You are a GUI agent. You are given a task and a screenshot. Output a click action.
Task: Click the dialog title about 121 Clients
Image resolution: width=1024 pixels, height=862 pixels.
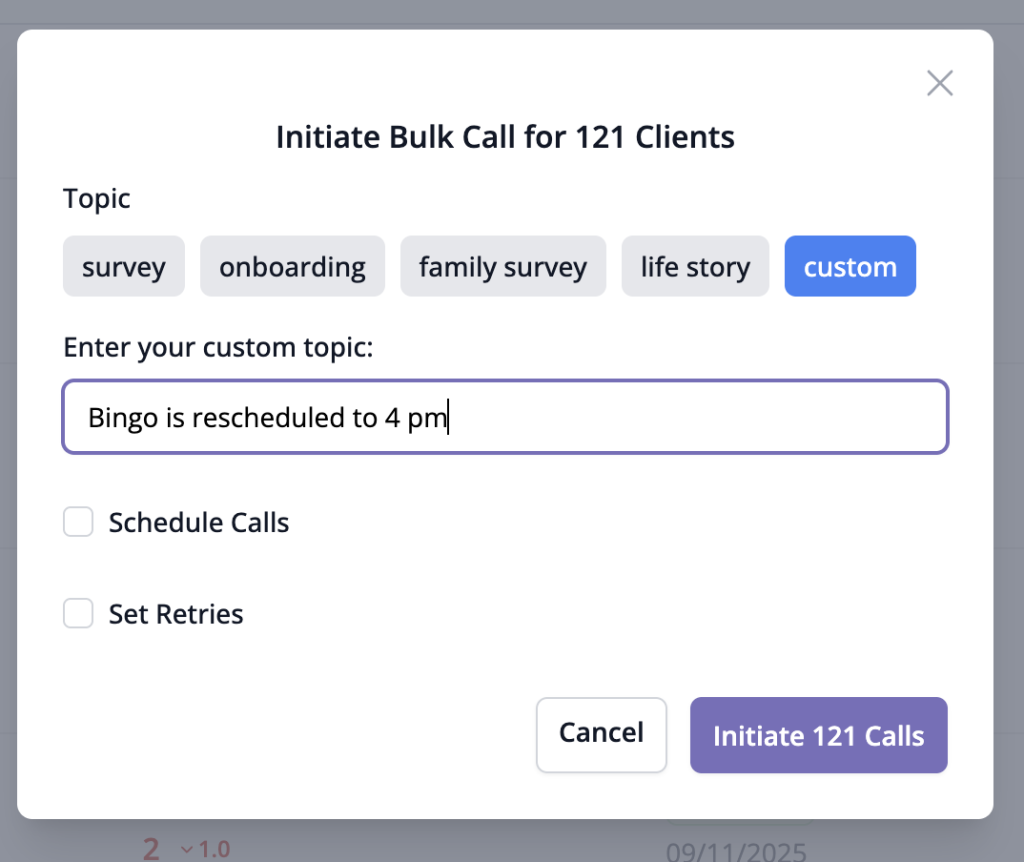[x=505, y=137]
